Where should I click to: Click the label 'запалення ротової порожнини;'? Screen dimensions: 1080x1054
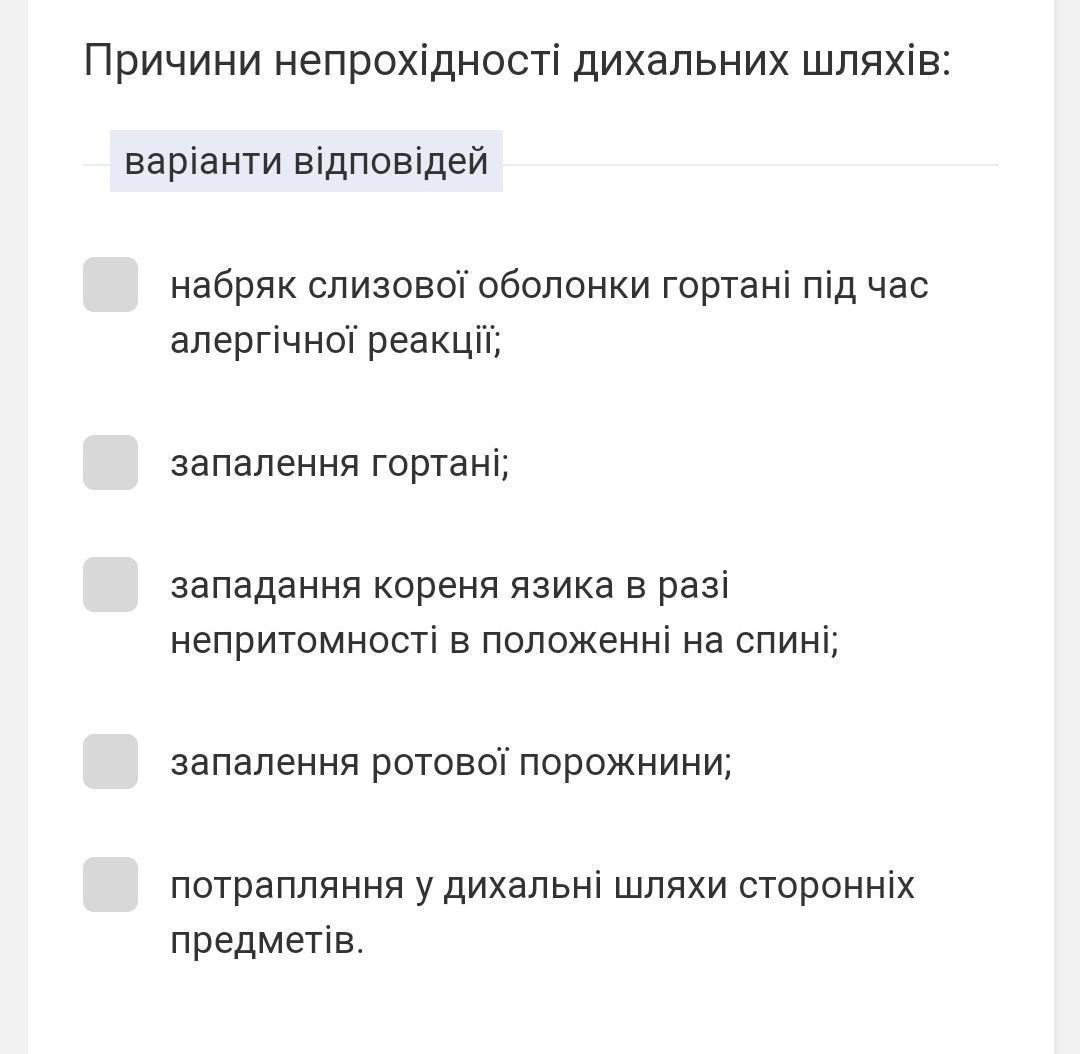[x=451, y=762]
